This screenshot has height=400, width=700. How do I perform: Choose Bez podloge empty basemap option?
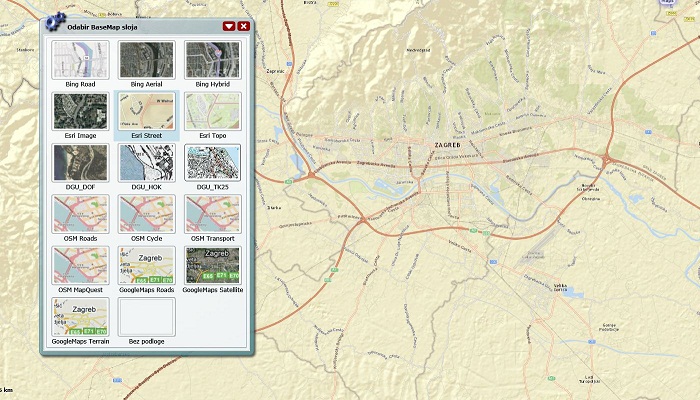[x=146, y=316]
